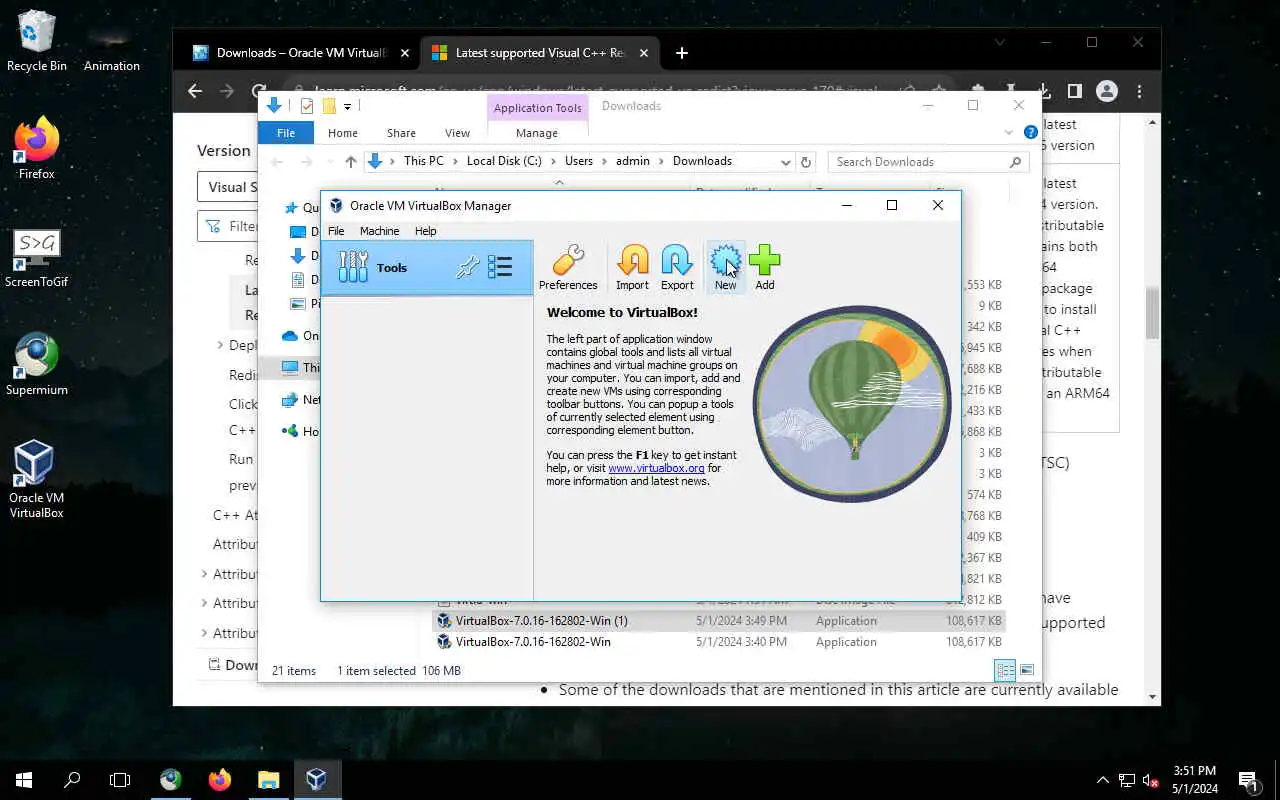Viewport: 1280px width, 800px height.
Task: Switch to Downloads – Oracle VM VirtualBox tab
Action: (300, 53)
